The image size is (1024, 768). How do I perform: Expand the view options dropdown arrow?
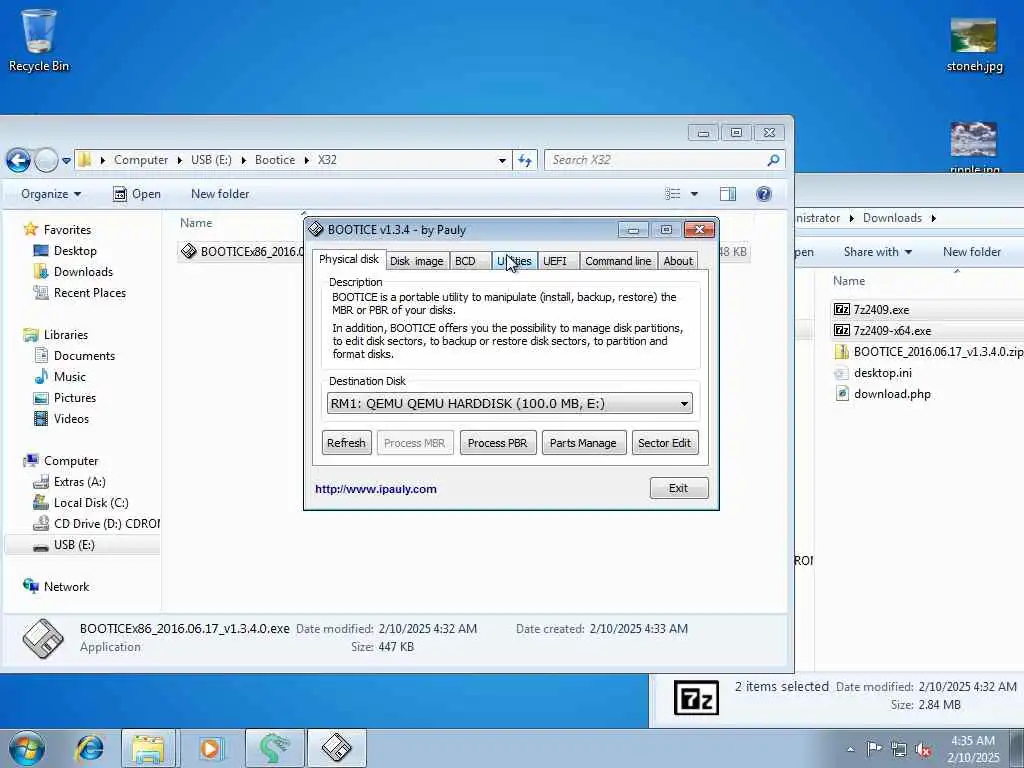[x=694, y=194]
